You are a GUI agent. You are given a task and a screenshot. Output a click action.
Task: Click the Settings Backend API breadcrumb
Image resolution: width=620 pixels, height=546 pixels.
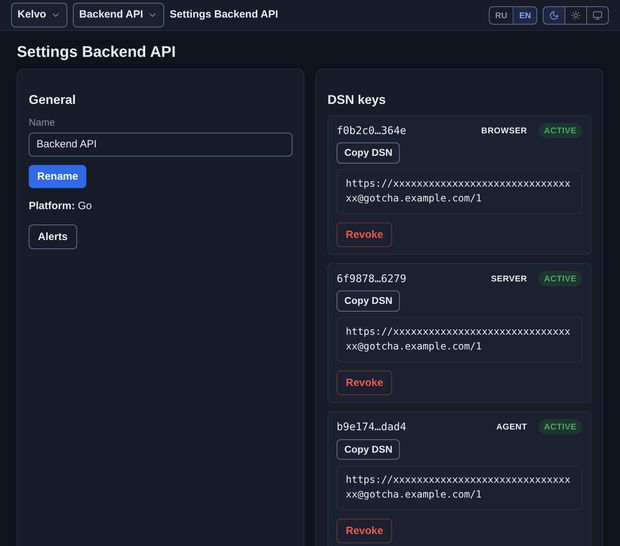[224, 14]
